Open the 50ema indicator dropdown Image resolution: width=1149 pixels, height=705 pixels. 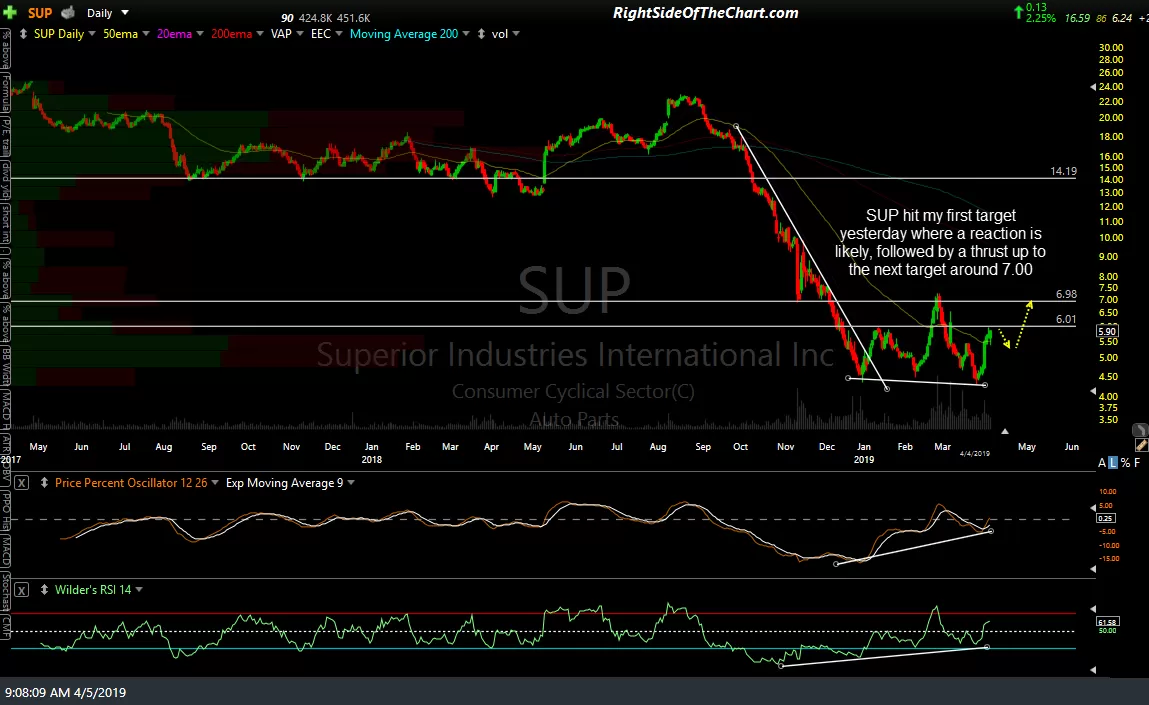coord(146,34)
